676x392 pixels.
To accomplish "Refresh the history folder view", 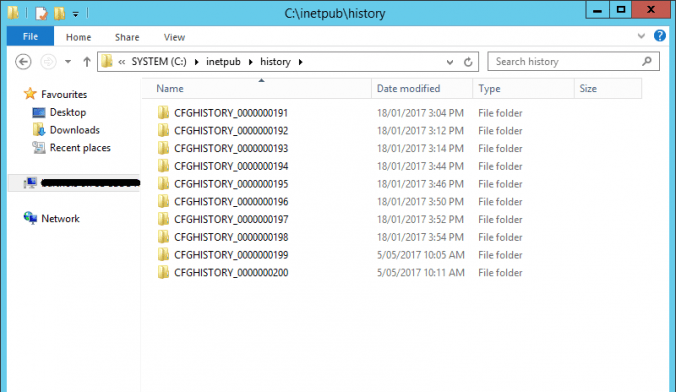I will (x=468, y=62).
